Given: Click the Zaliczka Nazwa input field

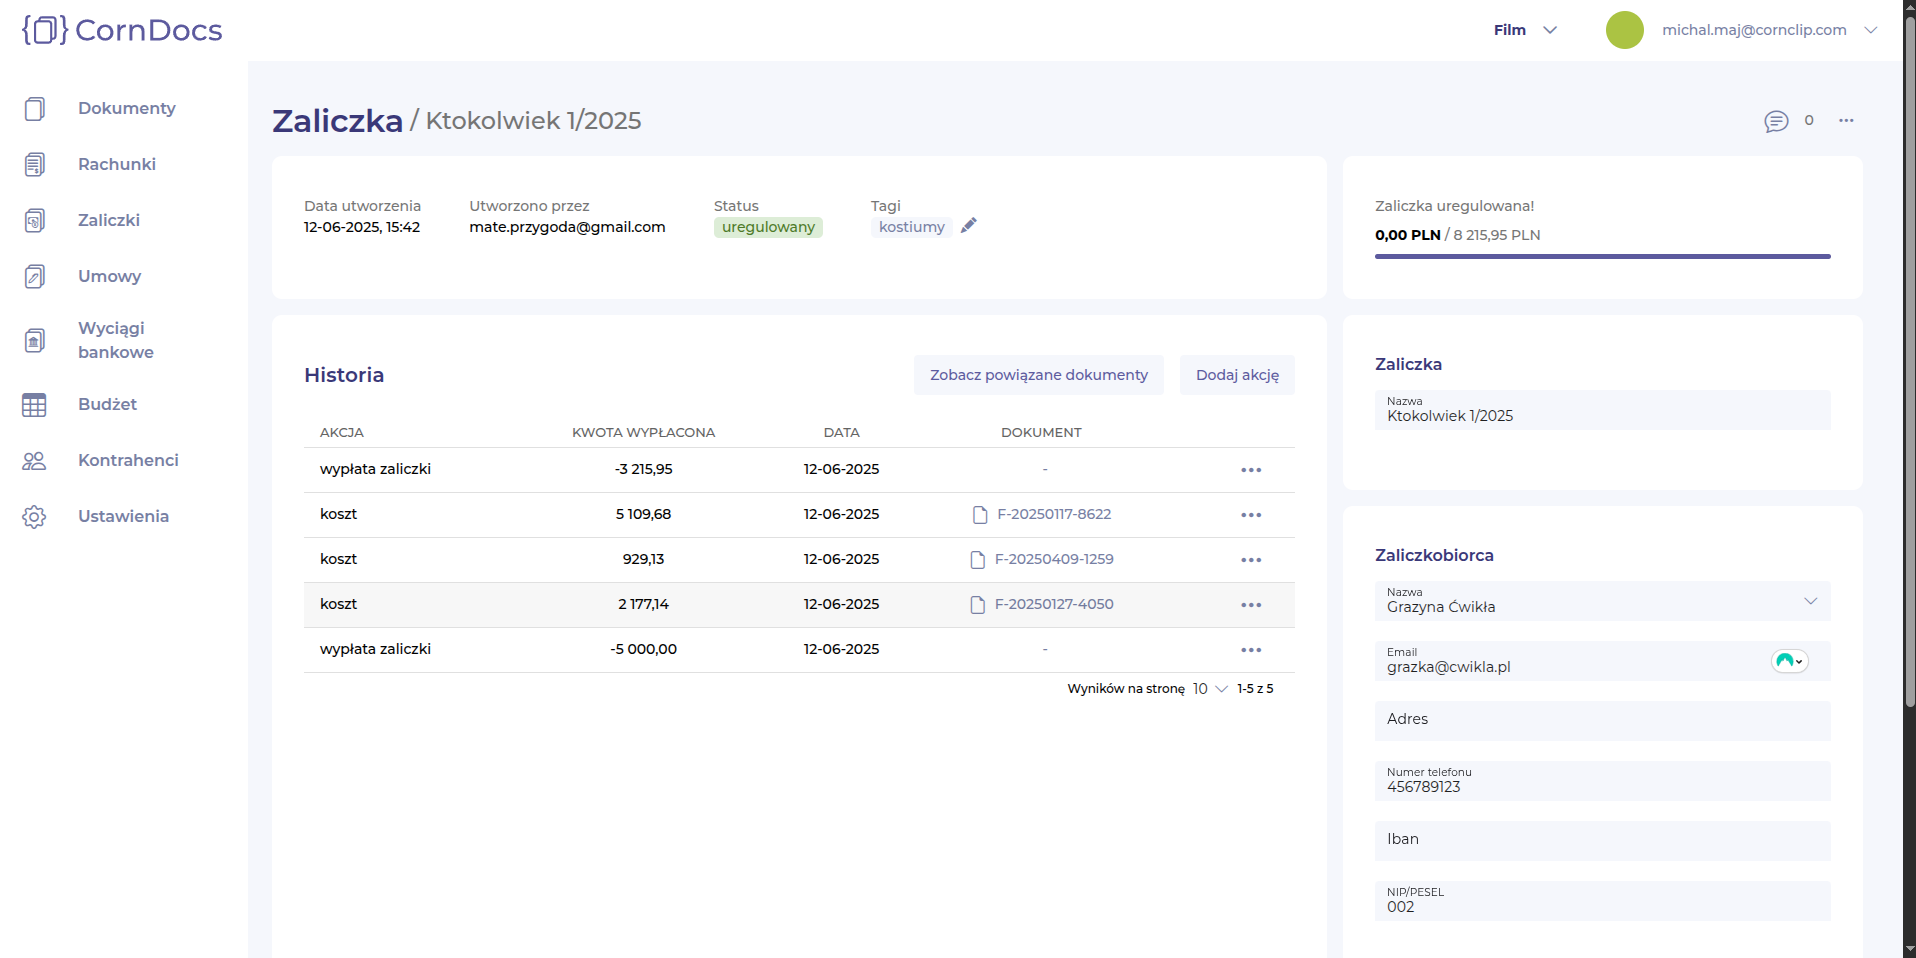Looking at the screenshot, I should (1602, 410).
